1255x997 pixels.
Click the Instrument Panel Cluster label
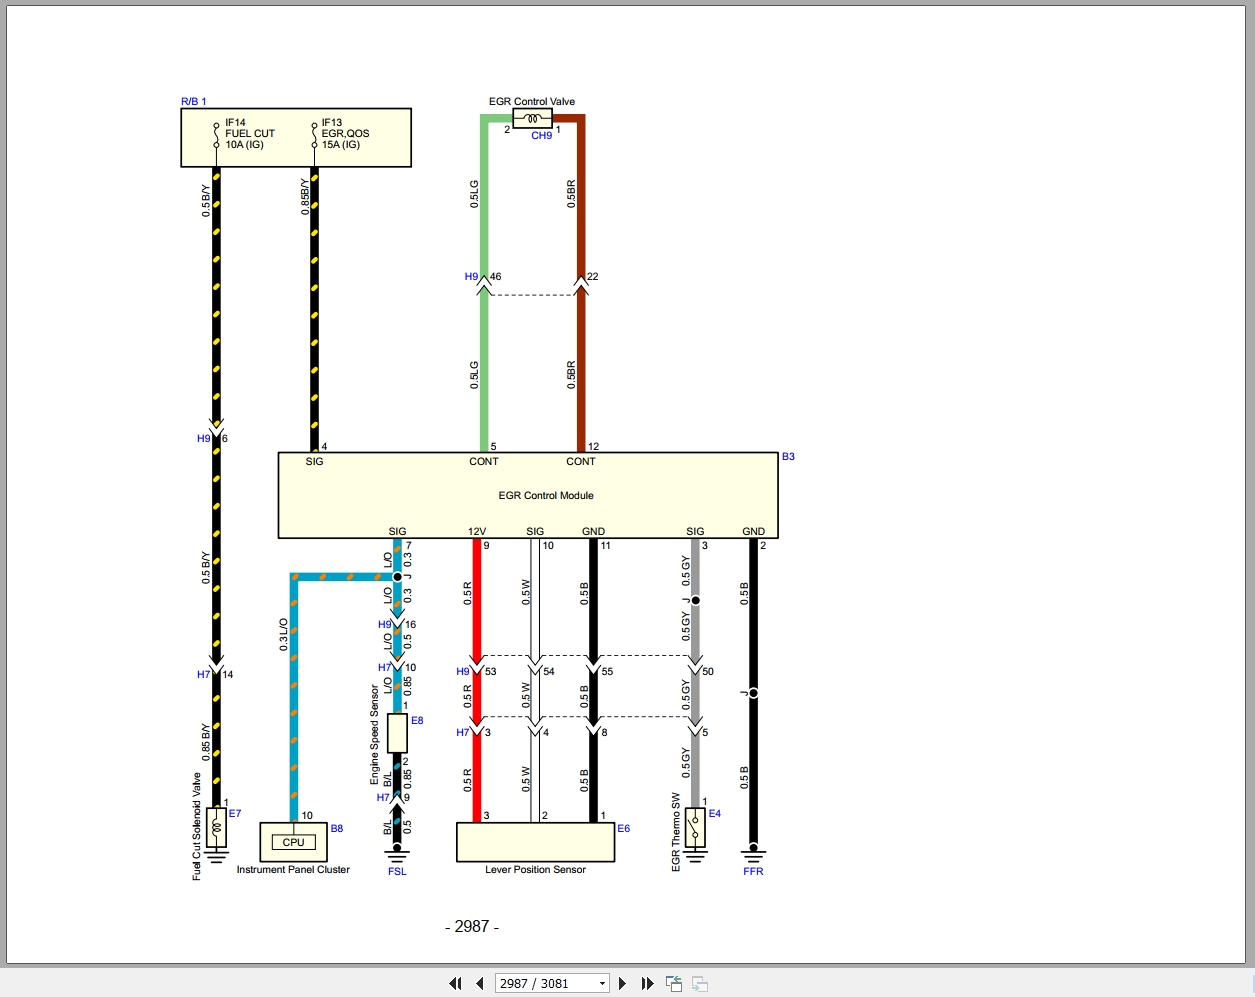pos(293,869)
